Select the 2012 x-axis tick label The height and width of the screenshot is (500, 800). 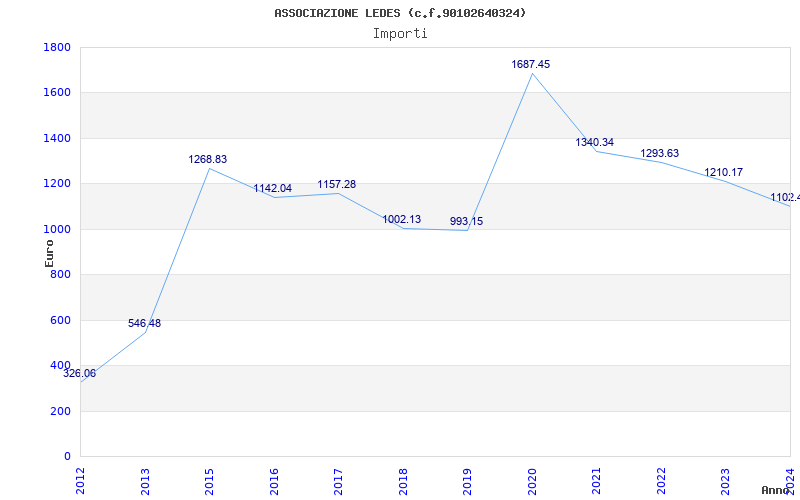(x=81, y=481)
